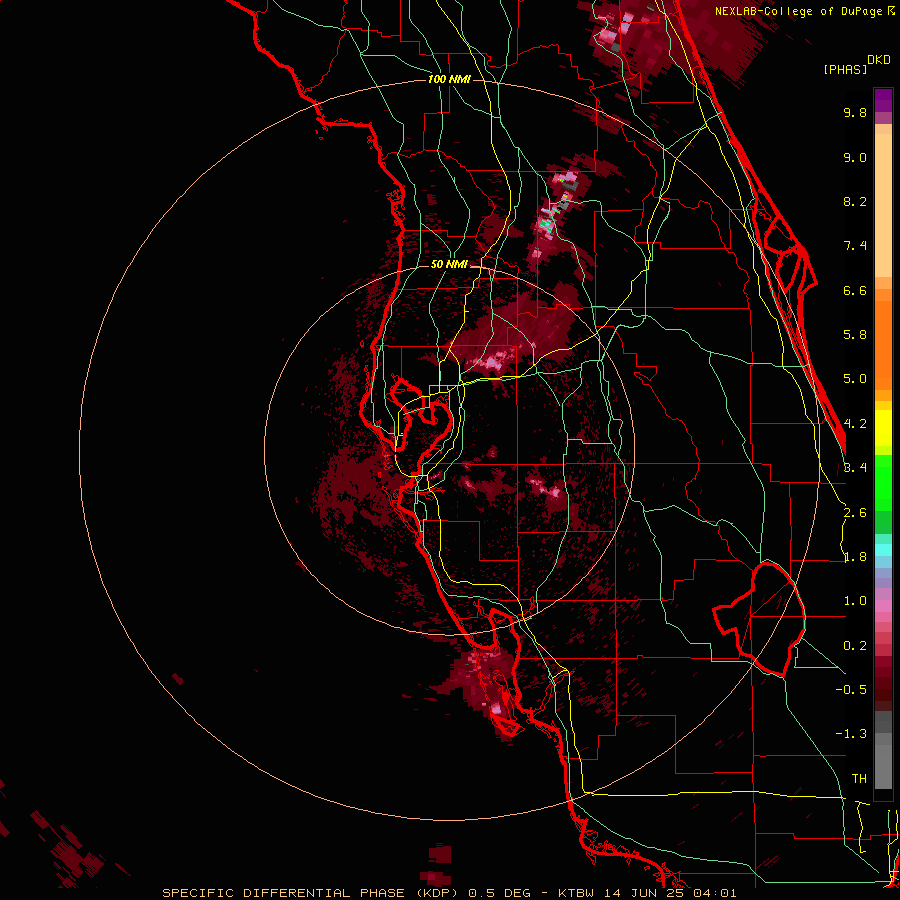The width and height of the screenshot is (900, 900).
Task: Select the 100 NMI range ring label
Action: (x=449, y=79)
